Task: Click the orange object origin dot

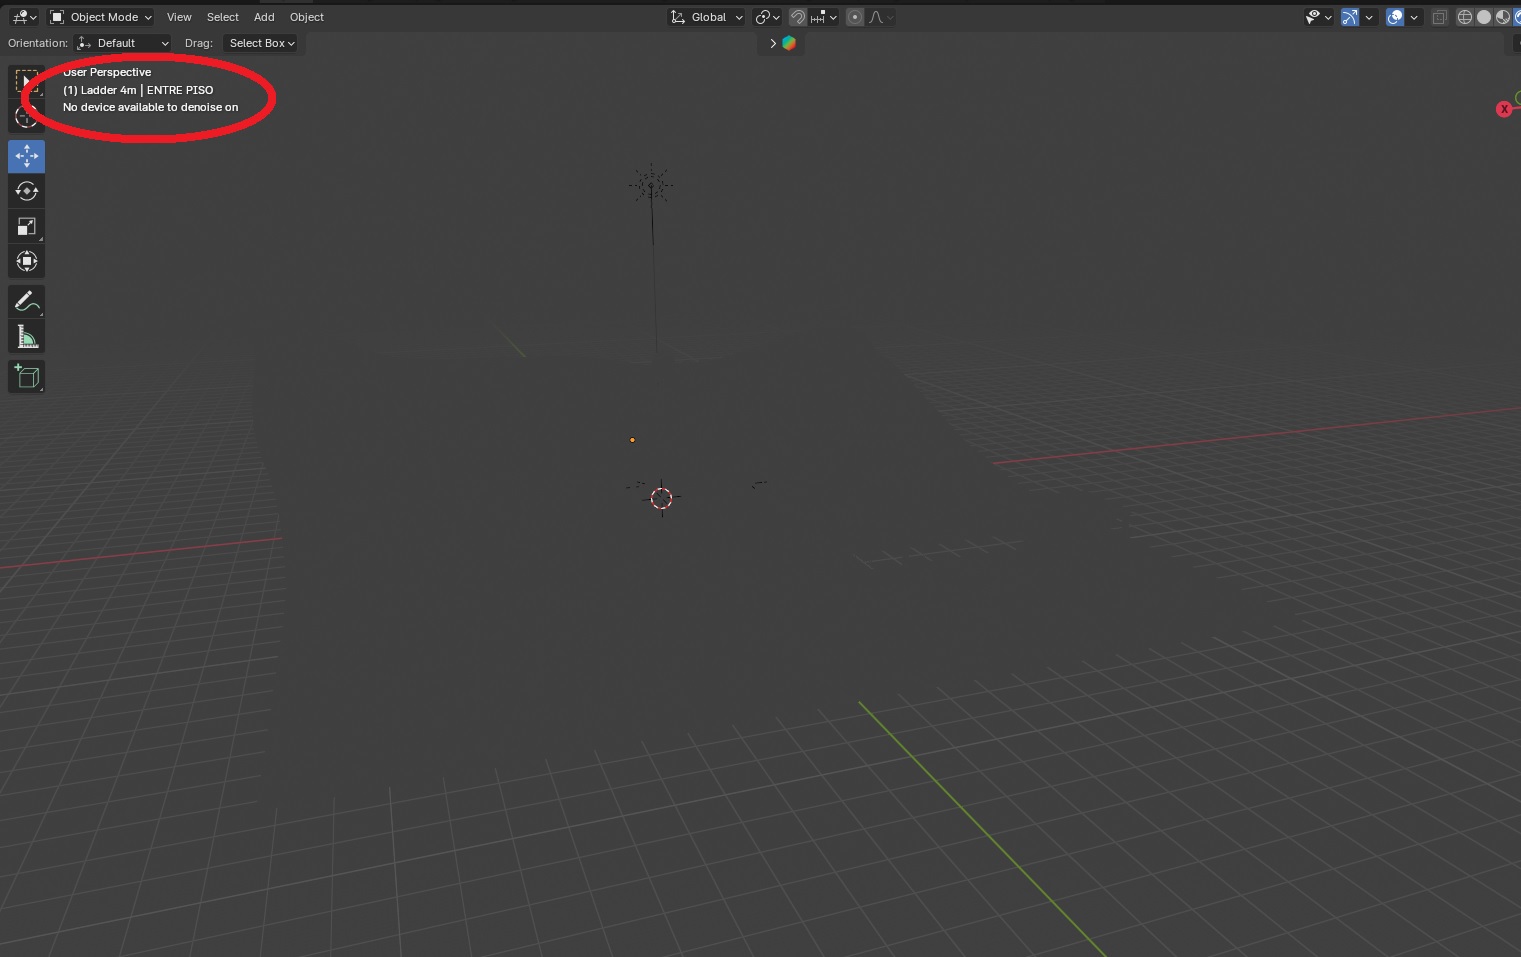Action: 632,440
